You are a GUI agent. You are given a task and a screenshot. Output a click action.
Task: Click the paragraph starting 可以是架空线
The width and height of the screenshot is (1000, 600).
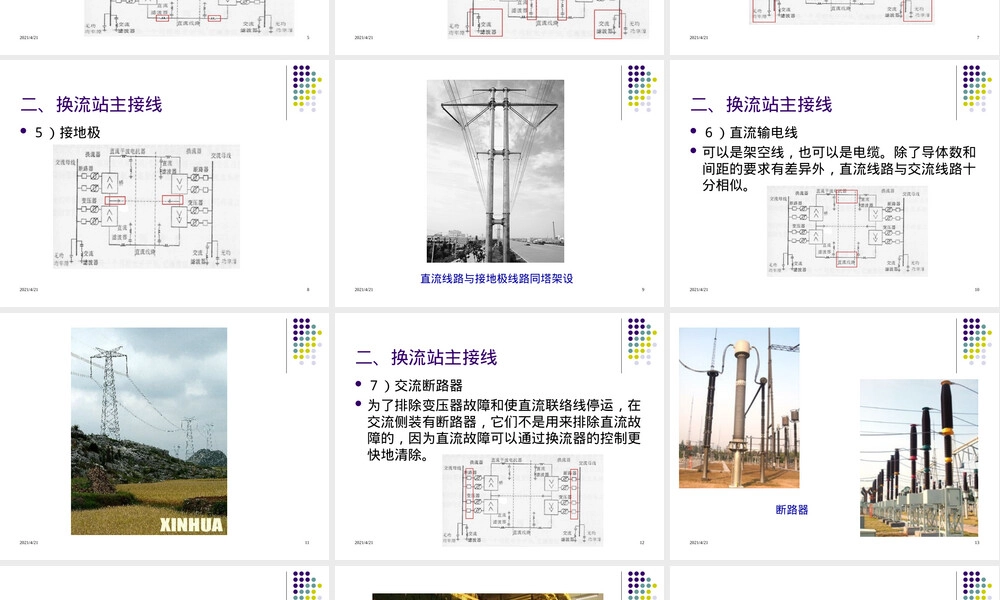pos(839,169)
